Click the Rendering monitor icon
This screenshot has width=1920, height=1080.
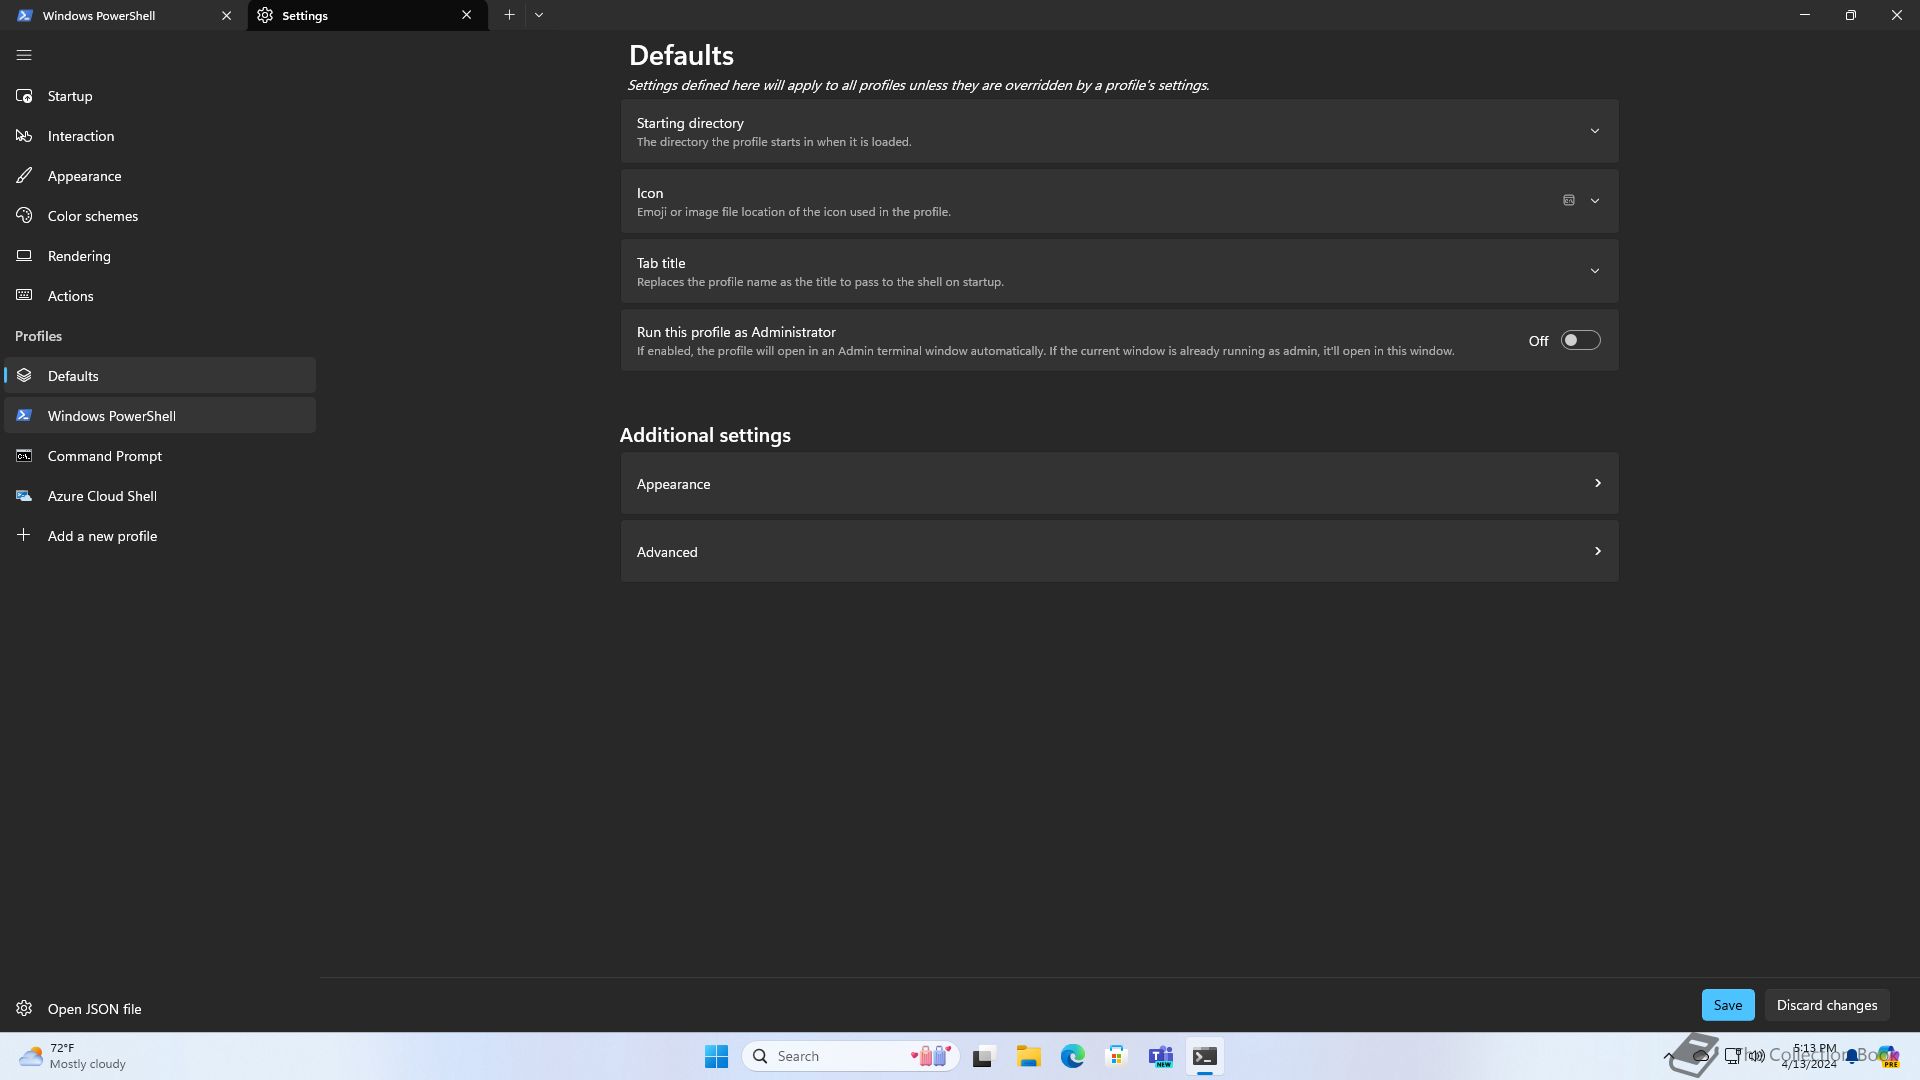coord(24,256)
